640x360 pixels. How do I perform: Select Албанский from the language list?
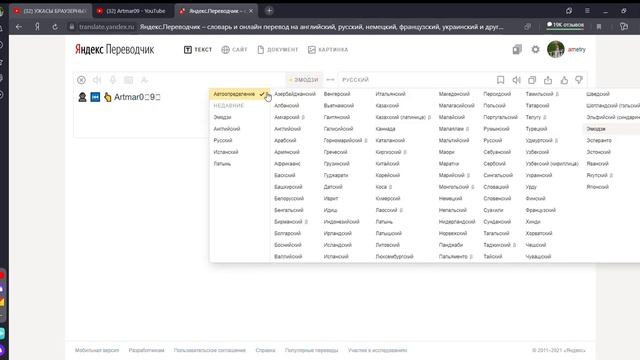(x=287, y=105)
